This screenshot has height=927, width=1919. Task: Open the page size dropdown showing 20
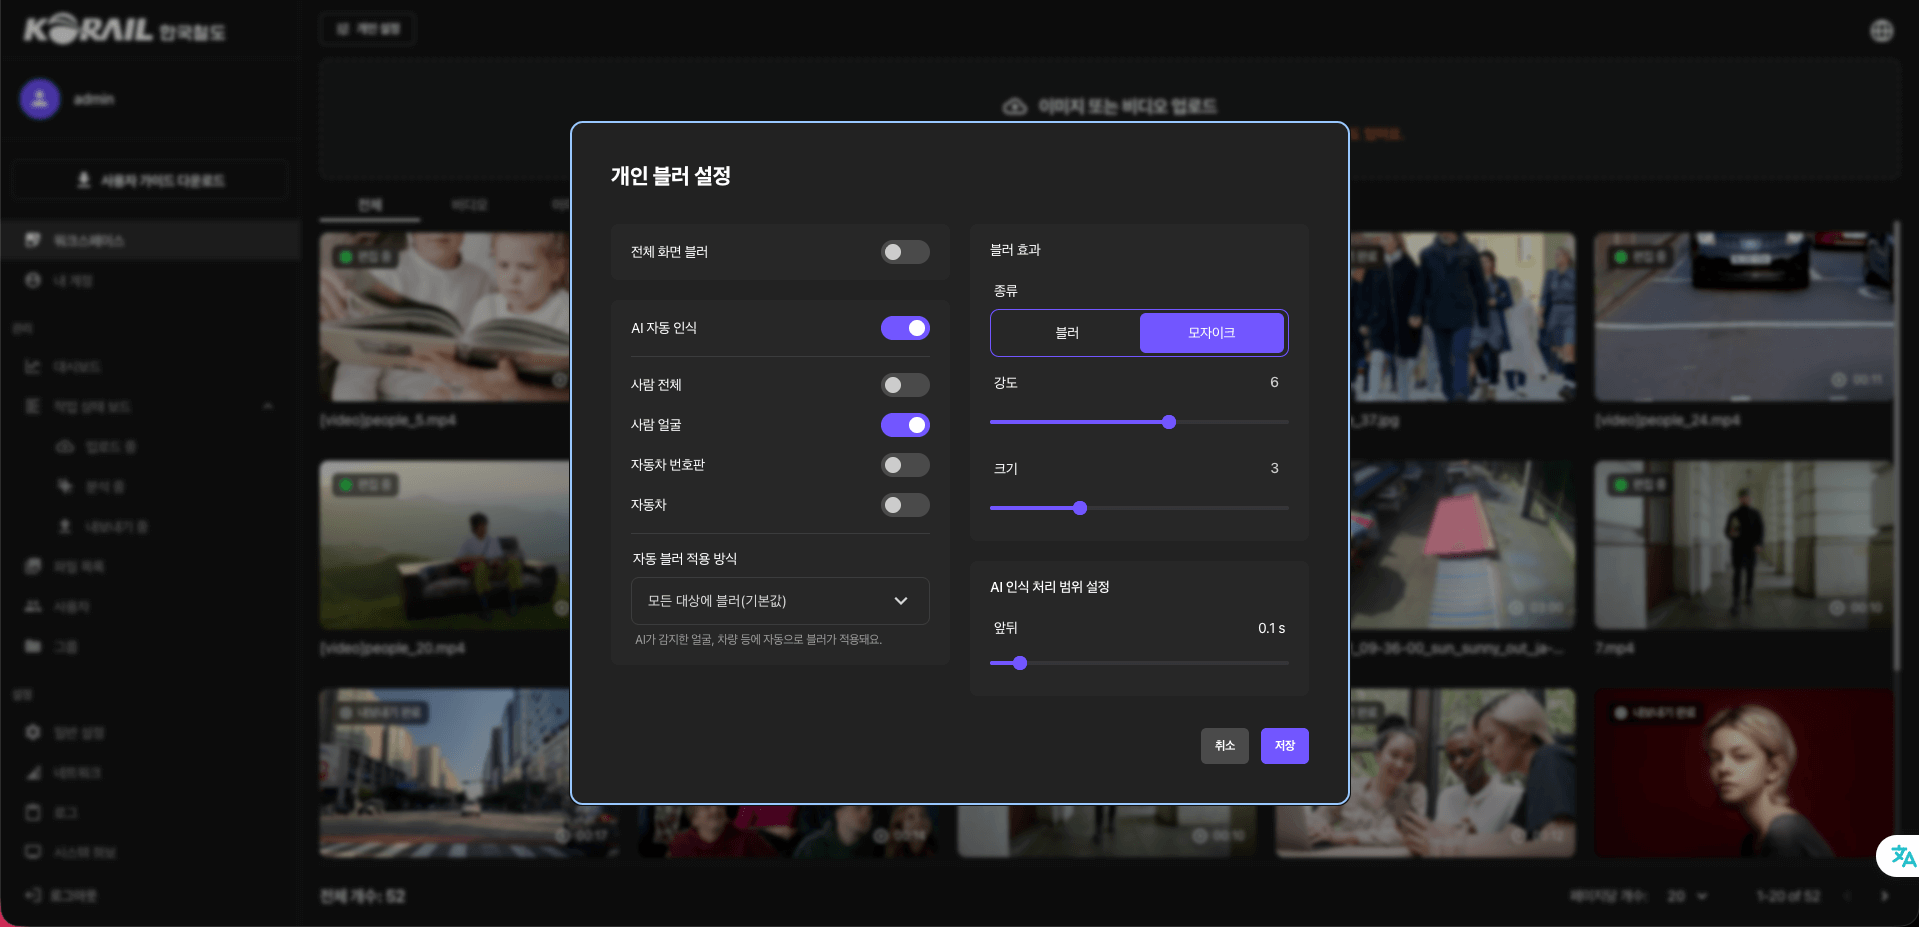coord(1687,896)
